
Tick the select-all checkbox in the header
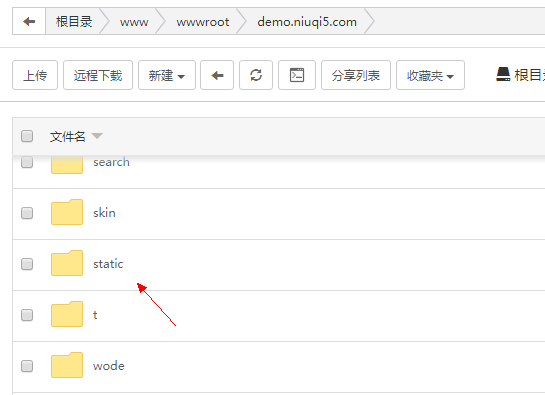click(x=27, y=136)
